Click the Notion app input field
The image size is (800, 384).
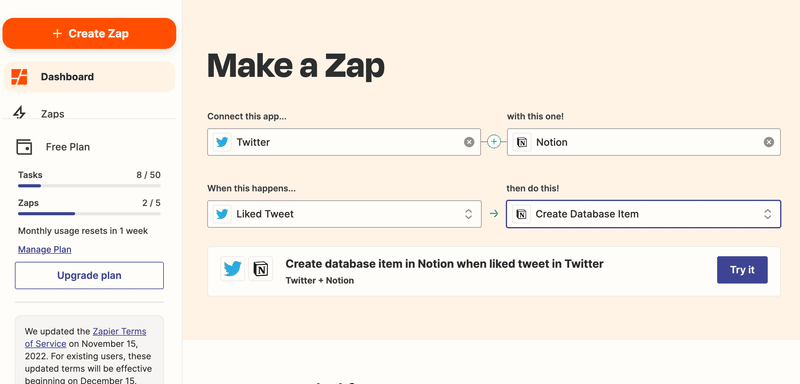(643, 142)
